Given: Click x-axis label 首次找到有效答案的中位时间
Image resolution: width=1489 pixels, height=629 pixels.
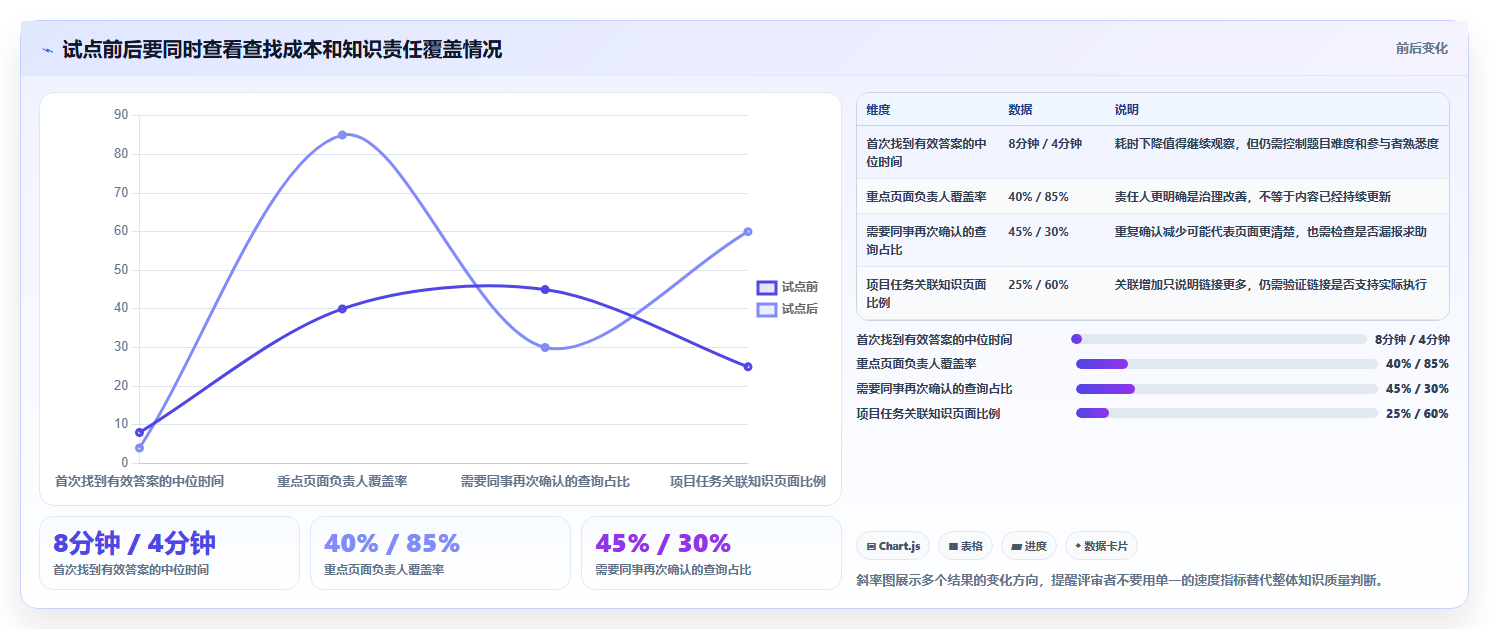Looking at the screenshot, I should (139, 482).
